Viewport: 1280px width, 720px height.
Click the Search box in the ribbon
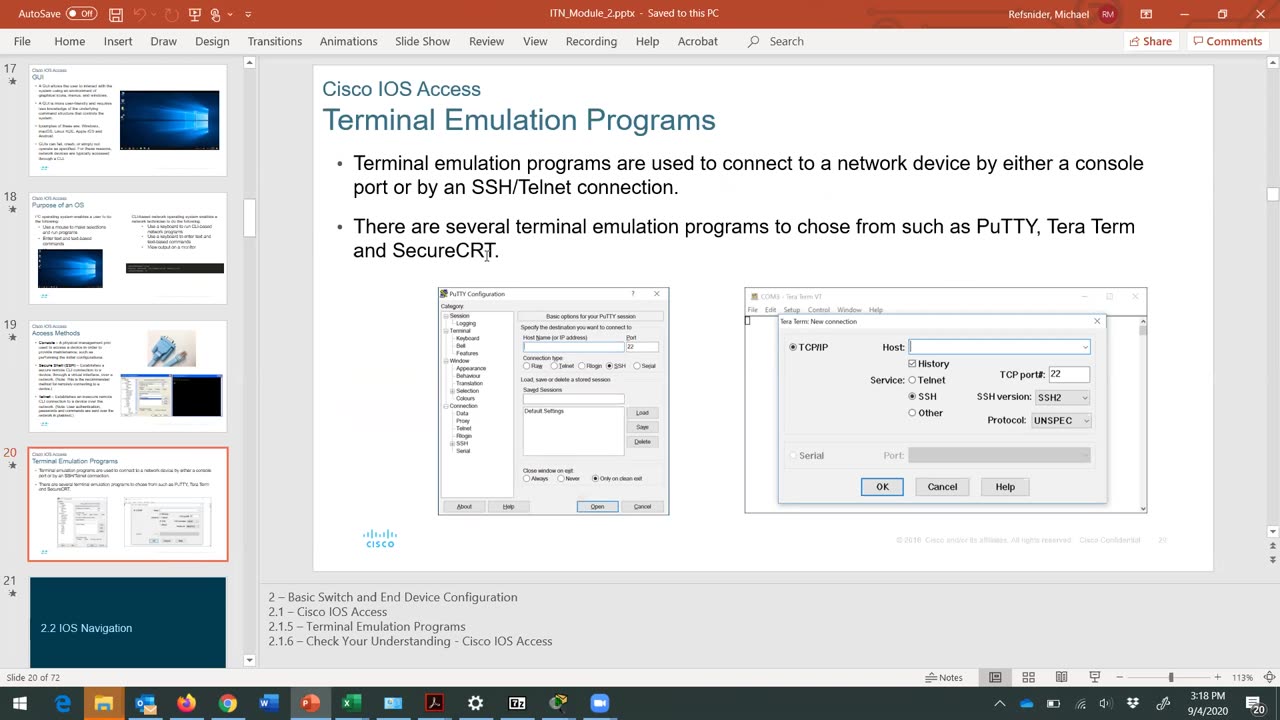786,41
